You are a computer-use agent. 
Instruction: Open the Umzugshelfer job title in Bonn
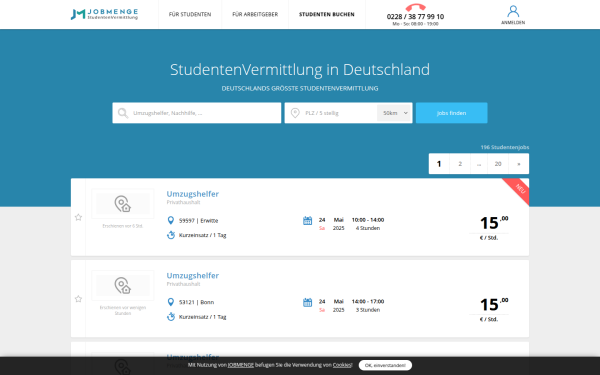tap(192, 276)
